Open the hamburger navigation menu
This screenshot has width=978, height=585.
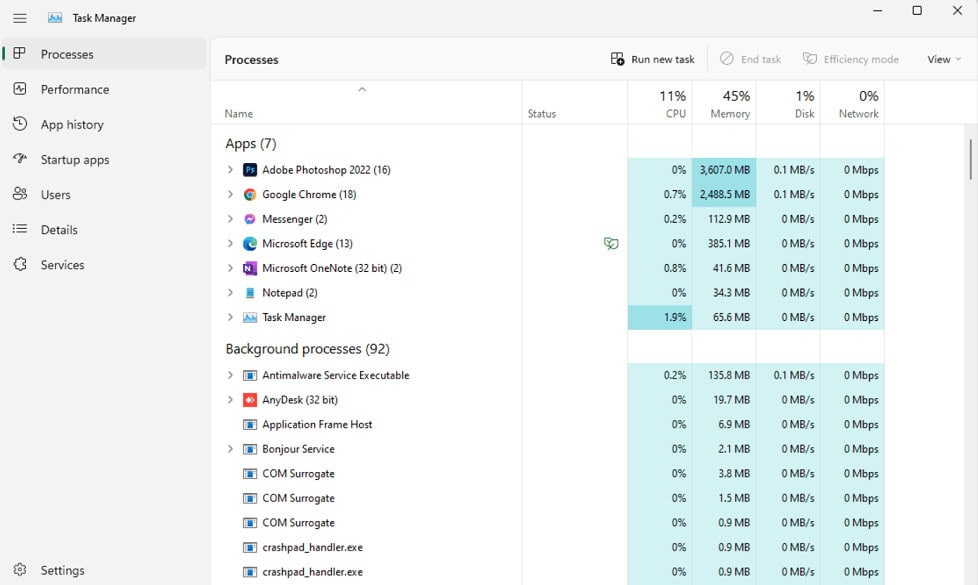point(20,18)
